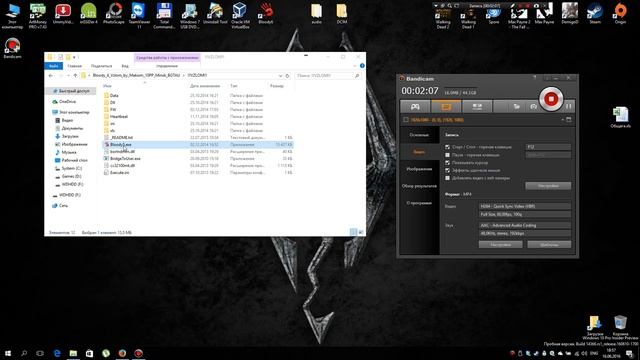Click Настройки button under recording checkboxes
The width and height of the screenshot is (640, 360).
pyautogui.click(x=548, y=186)
